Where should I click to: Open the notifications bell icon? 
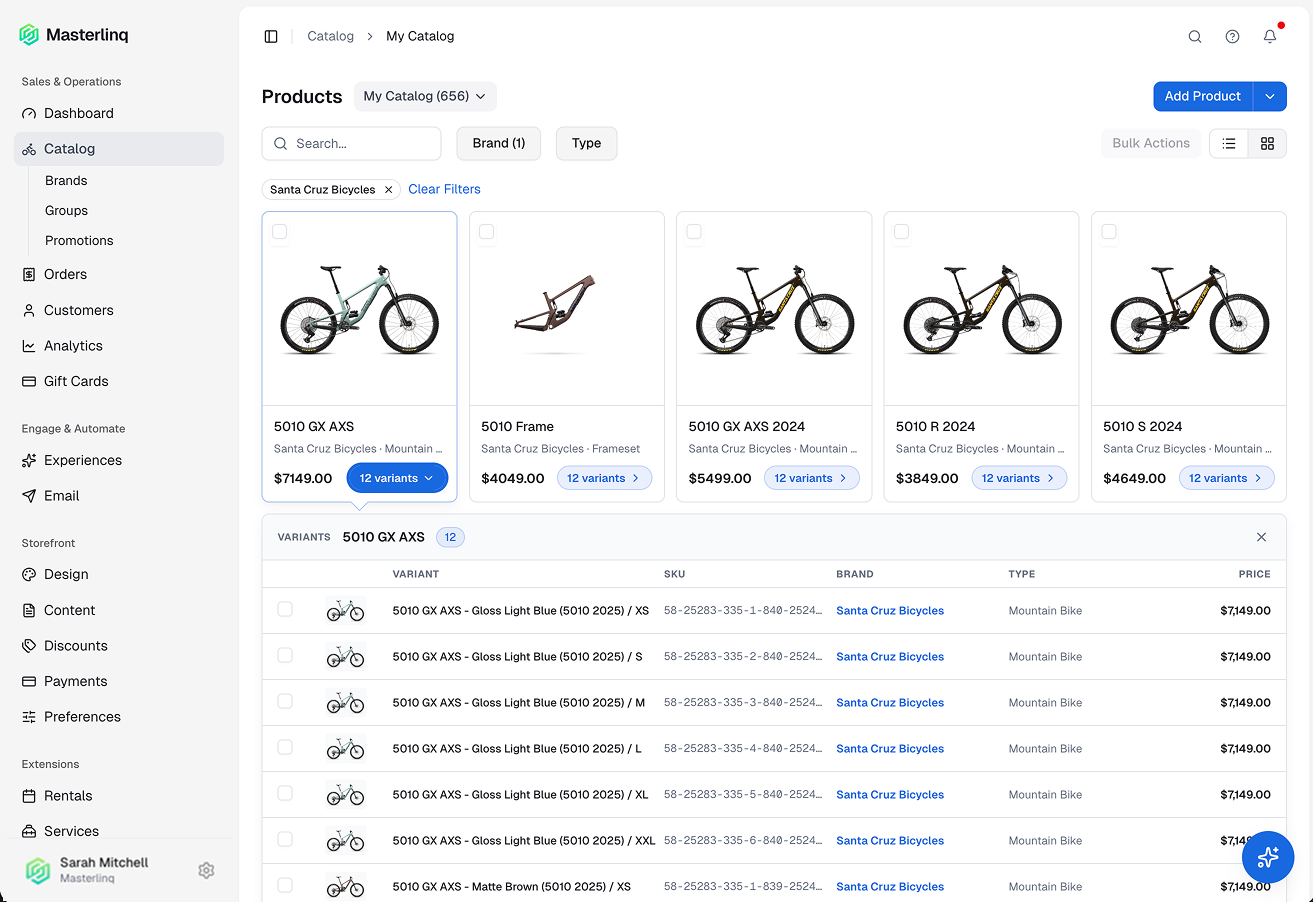(1270, 36)
